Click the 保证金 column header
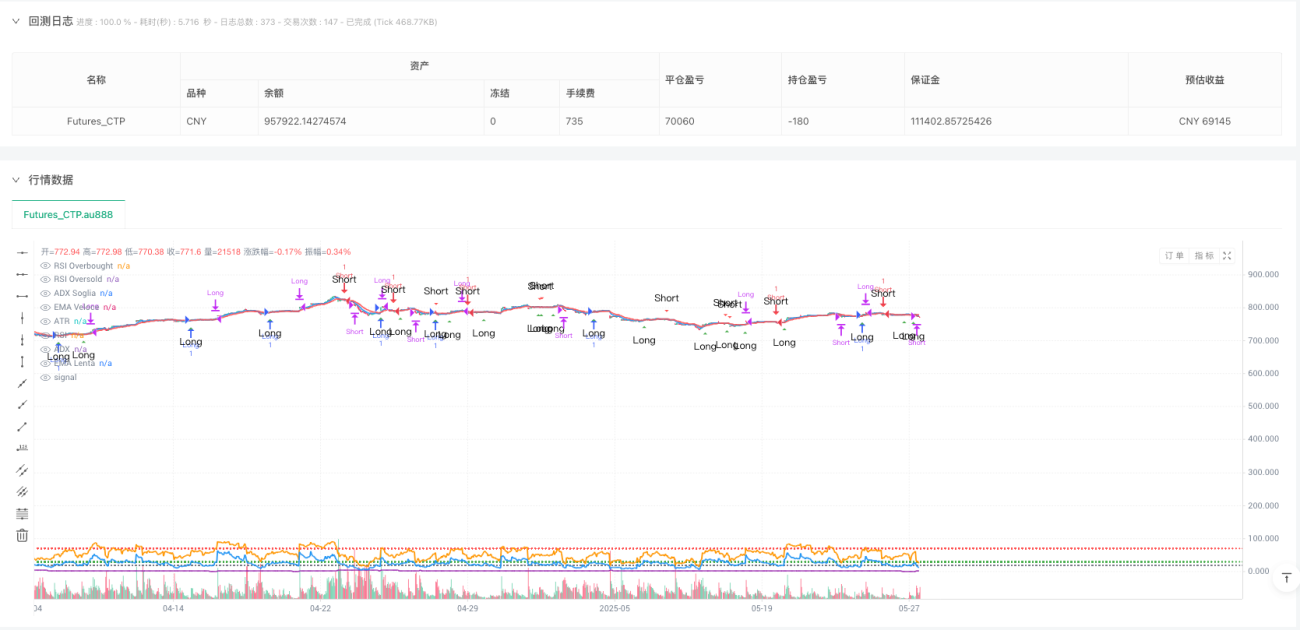This screenshot has width=1300, height=630. 1016,79
